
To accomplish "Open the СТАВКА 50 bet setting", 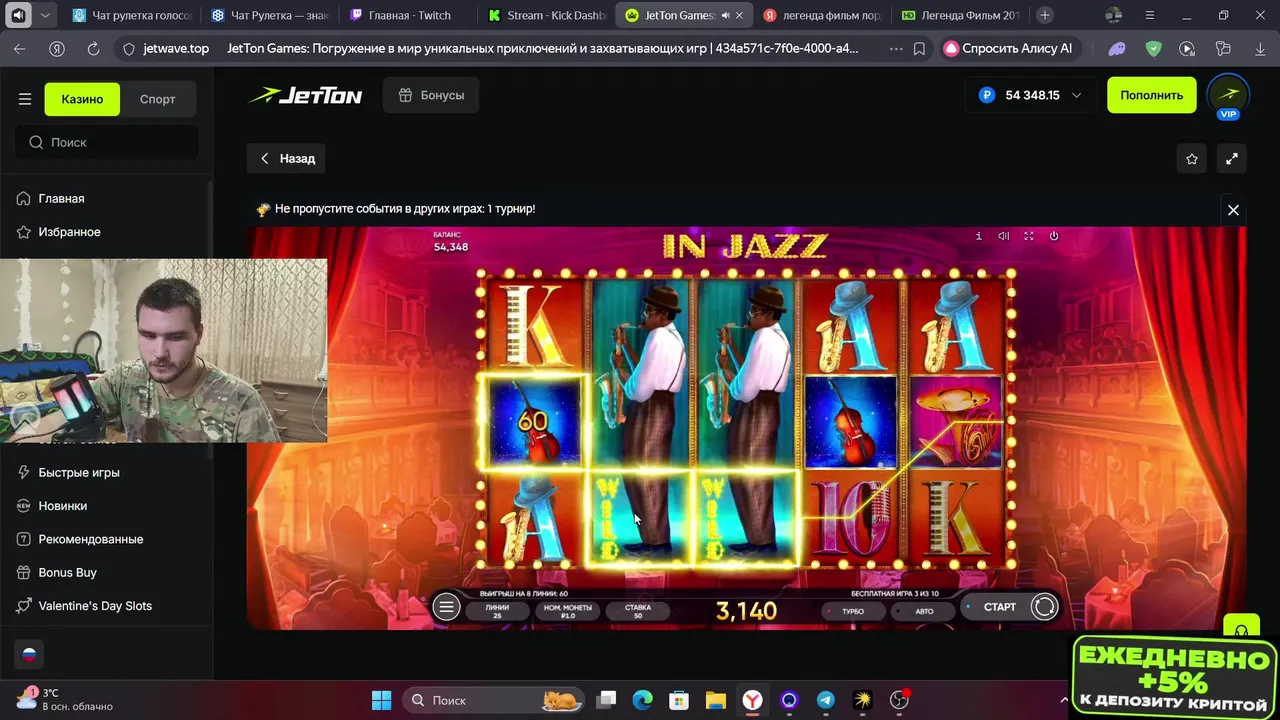I will pyautogui.click(x=637, y=611).
